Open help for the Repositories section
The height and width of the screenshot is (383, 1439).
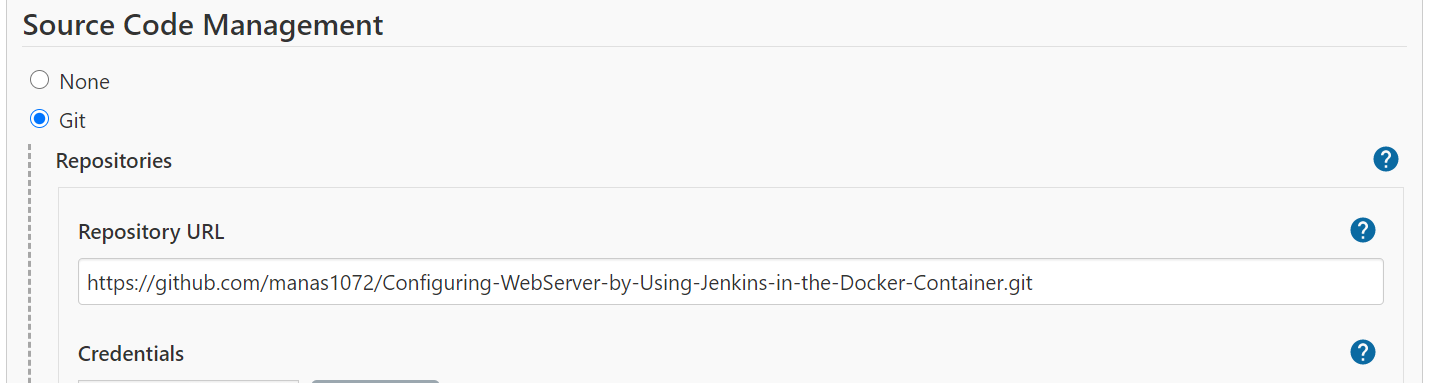click(1385, 159)
